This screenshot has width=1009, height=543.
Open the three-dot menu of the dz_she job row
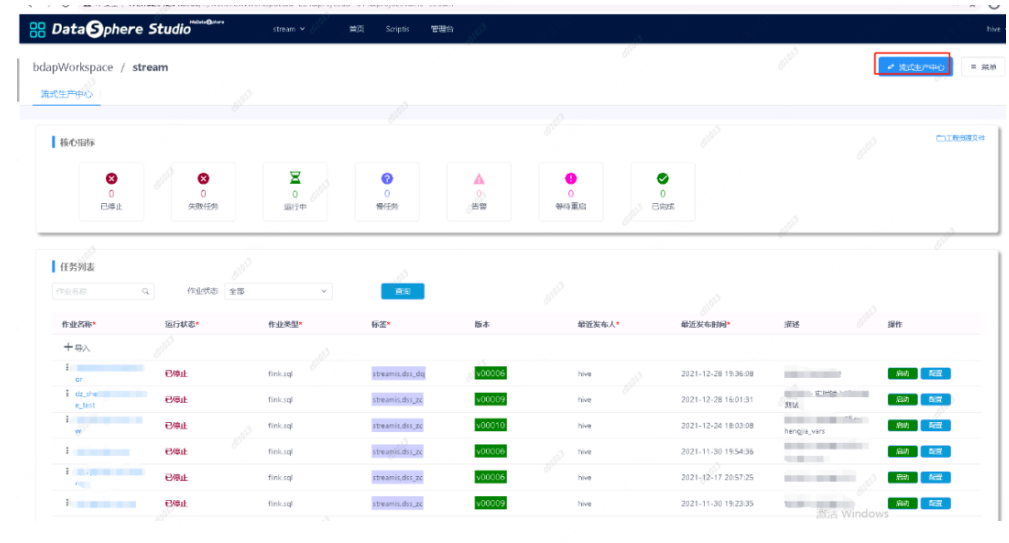[x=67, y=393]
